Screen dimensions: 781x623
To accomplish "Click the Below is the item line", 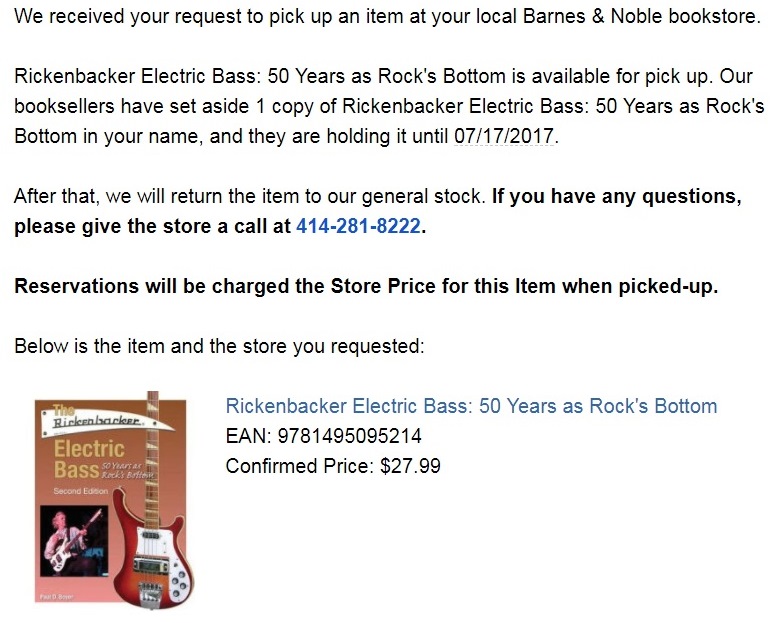I will coord(219,346).
